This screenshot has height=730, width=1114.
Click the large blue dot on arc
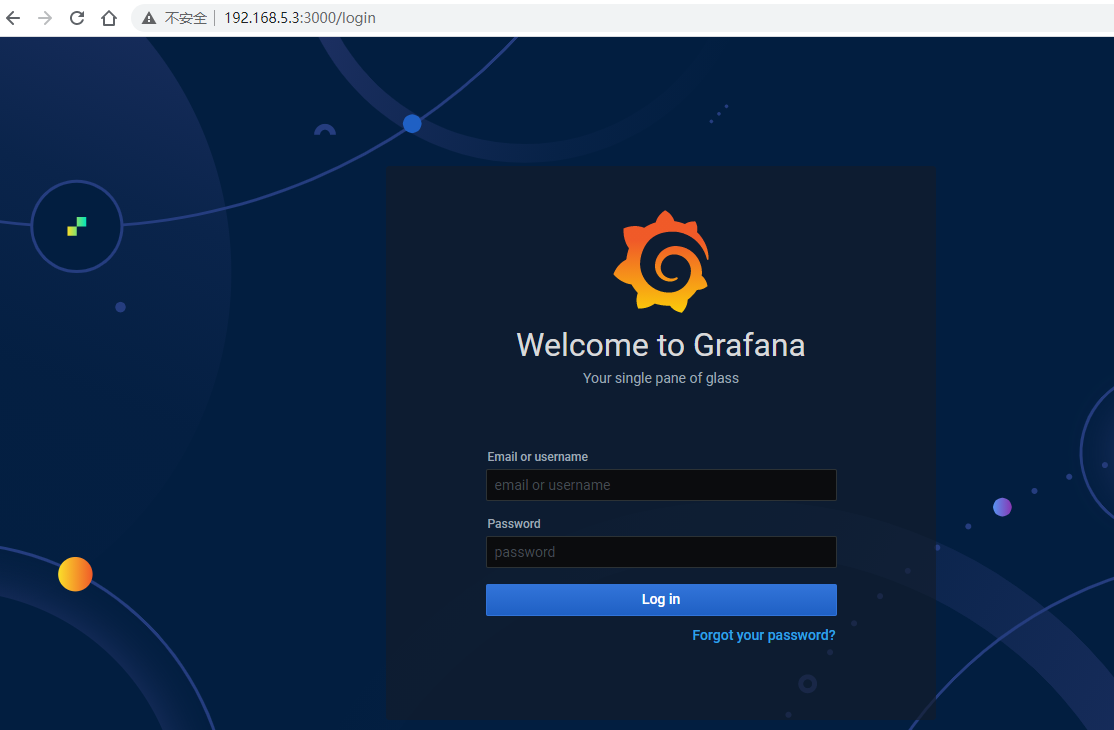coord(412,124)
